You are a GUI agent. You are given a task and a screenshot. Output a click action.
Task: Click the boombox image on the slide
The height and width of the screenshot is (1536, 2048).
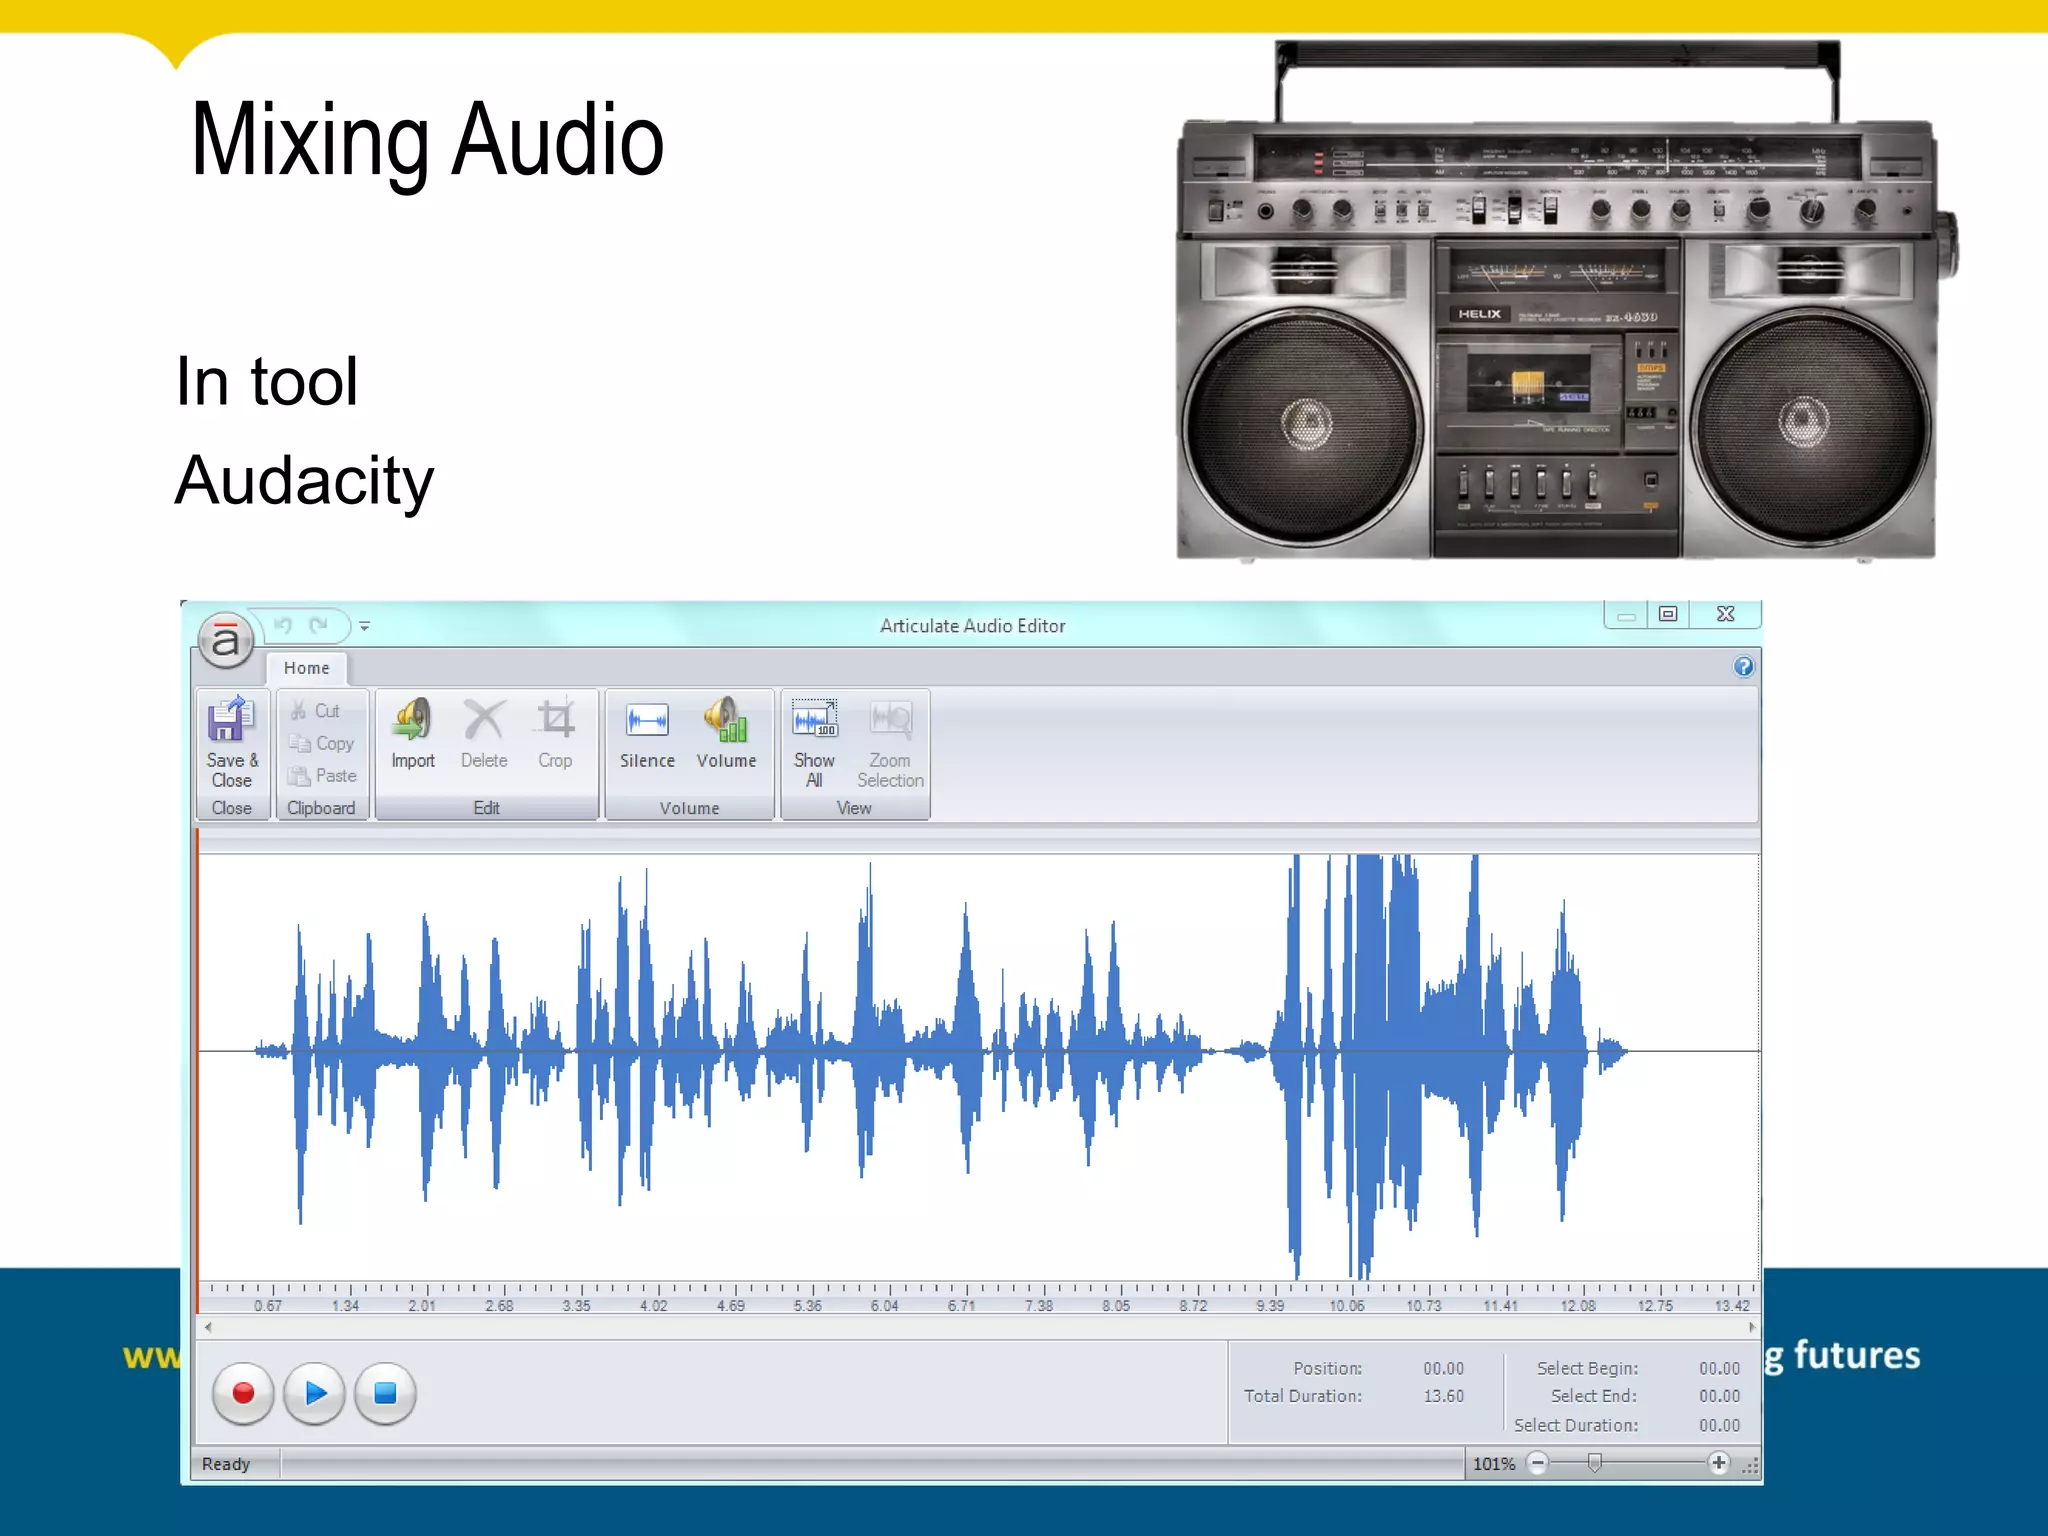point(1565,300)
